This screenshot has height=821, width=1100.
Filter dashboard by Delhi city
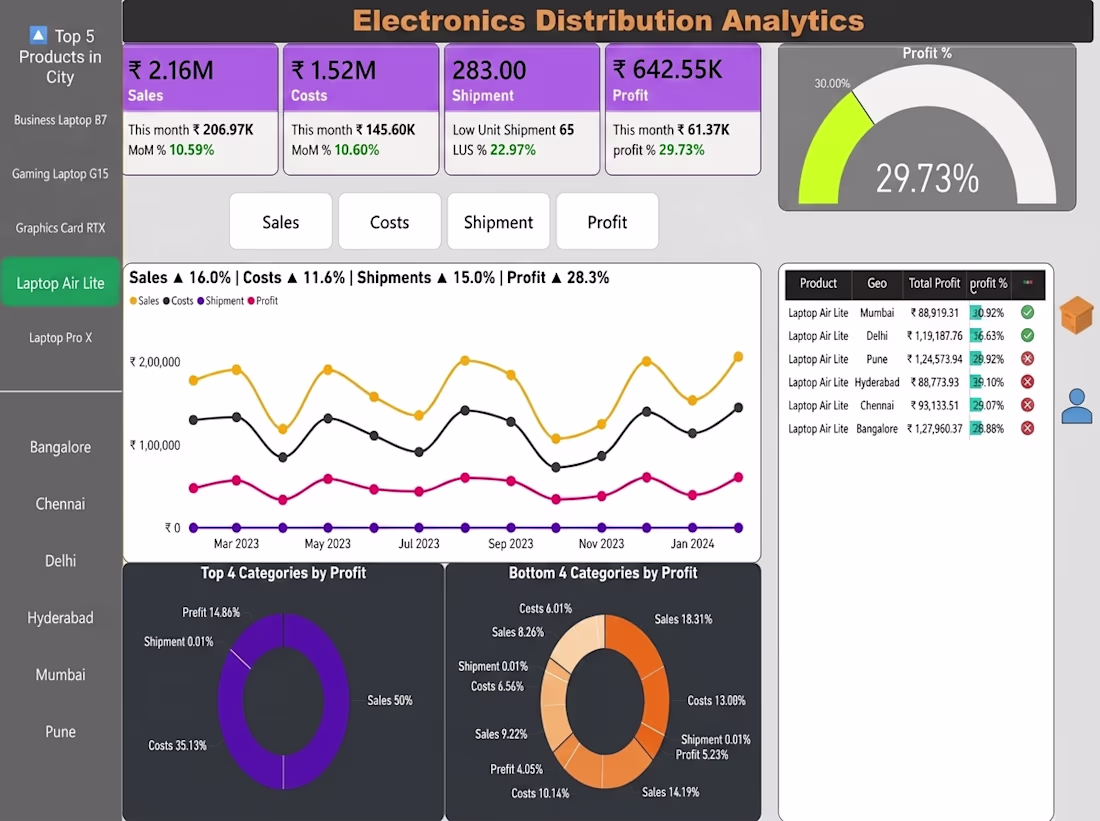[60, 561]
